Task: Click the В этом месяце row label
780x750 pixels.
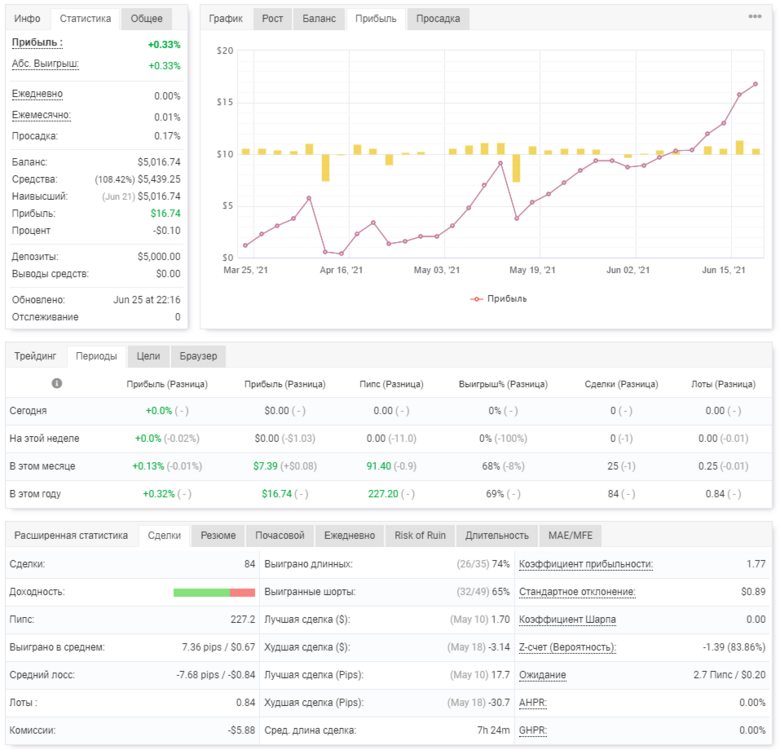Action: pos(42,467)
